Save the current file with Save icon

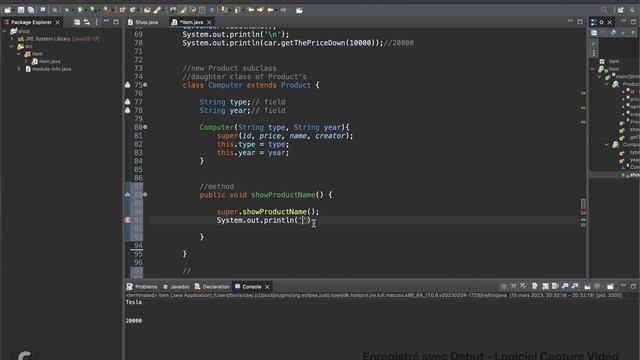tap(20, 10)
